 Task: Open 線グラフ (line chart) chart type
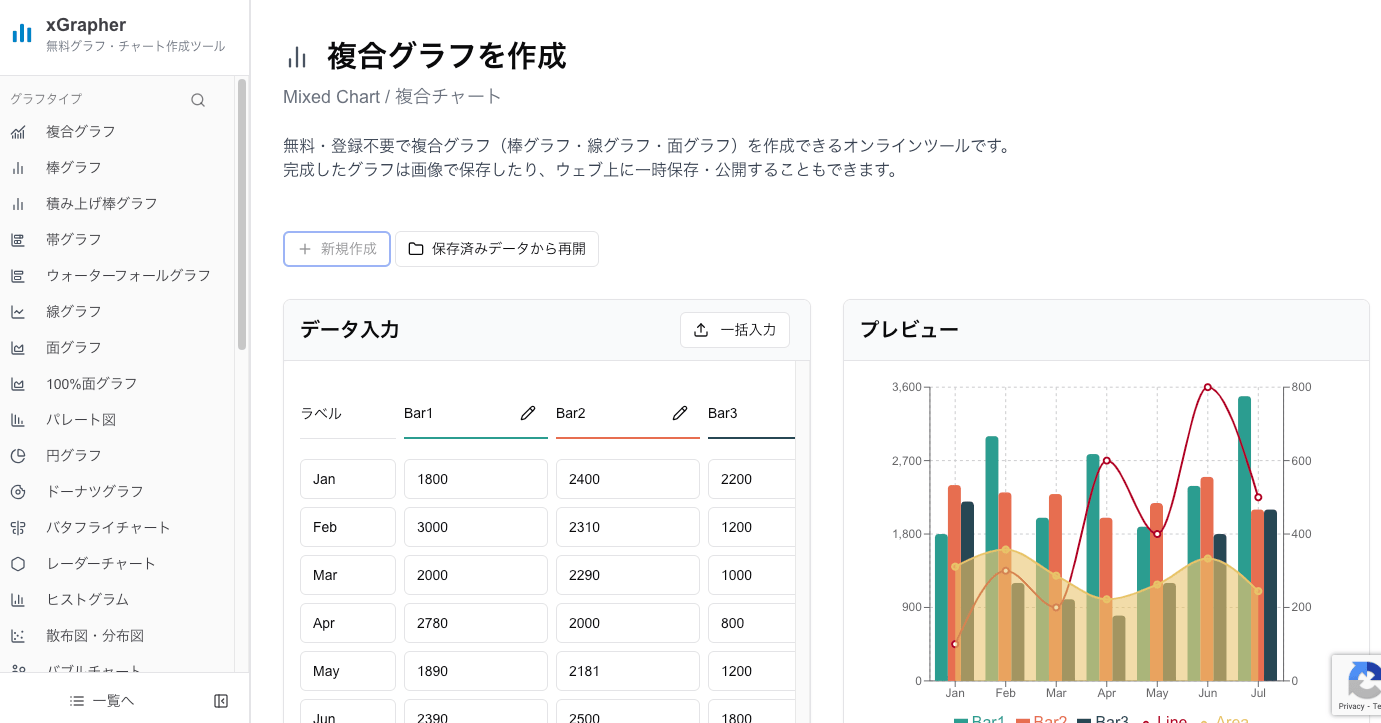point(72,311)
